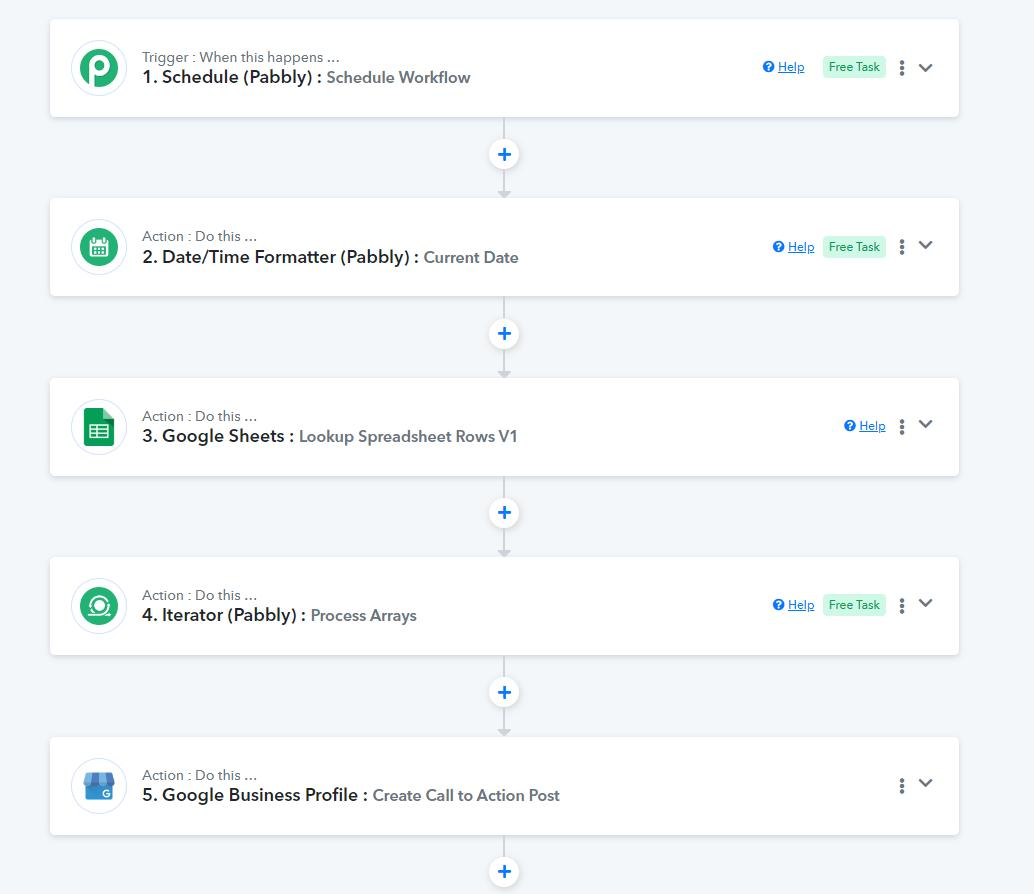1034x894 pixels.
Task: Click 'Create Call to Action Post' text
Action: pyautogui.click(x=466, y=795)
